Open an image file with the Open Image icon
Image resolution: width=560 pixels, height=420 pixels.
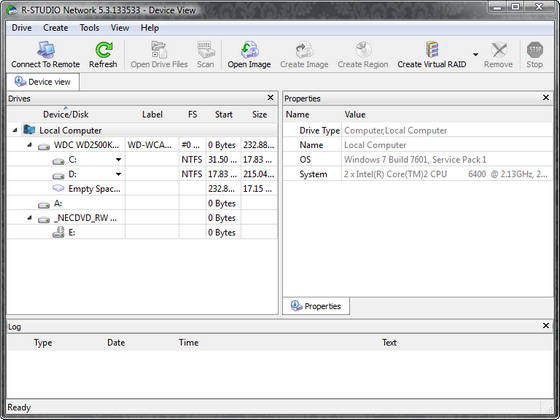tap(249, 50)
